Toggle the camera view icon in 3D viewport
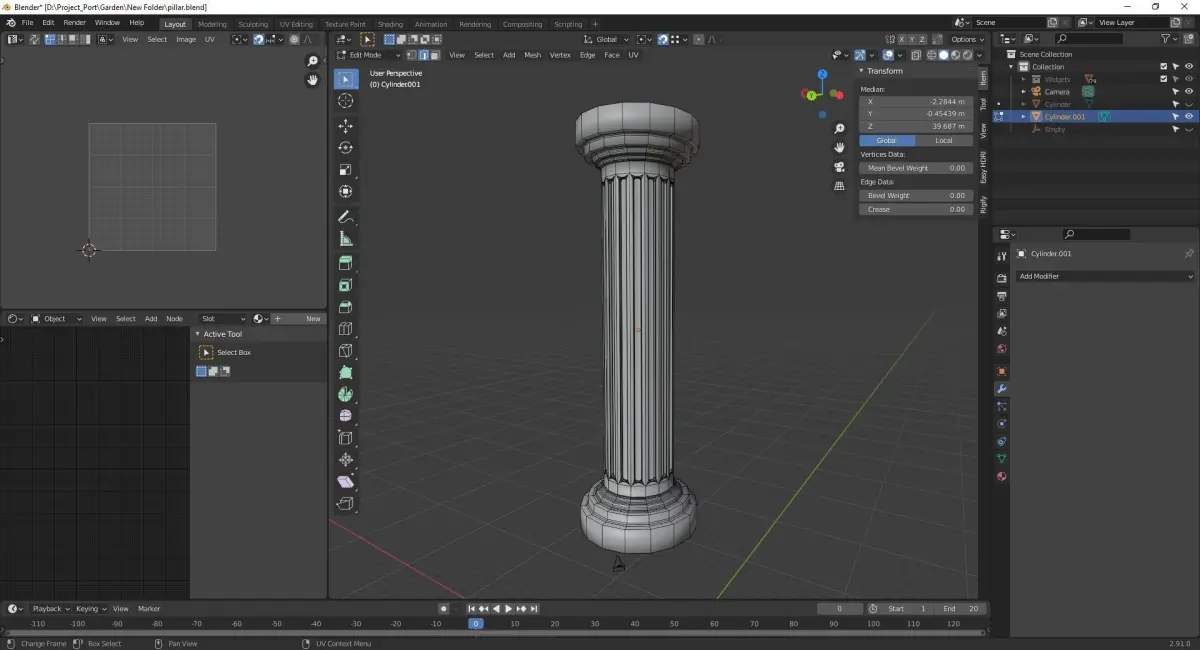The height and width of the screenshot is (650, 1200). pos(839,166)
